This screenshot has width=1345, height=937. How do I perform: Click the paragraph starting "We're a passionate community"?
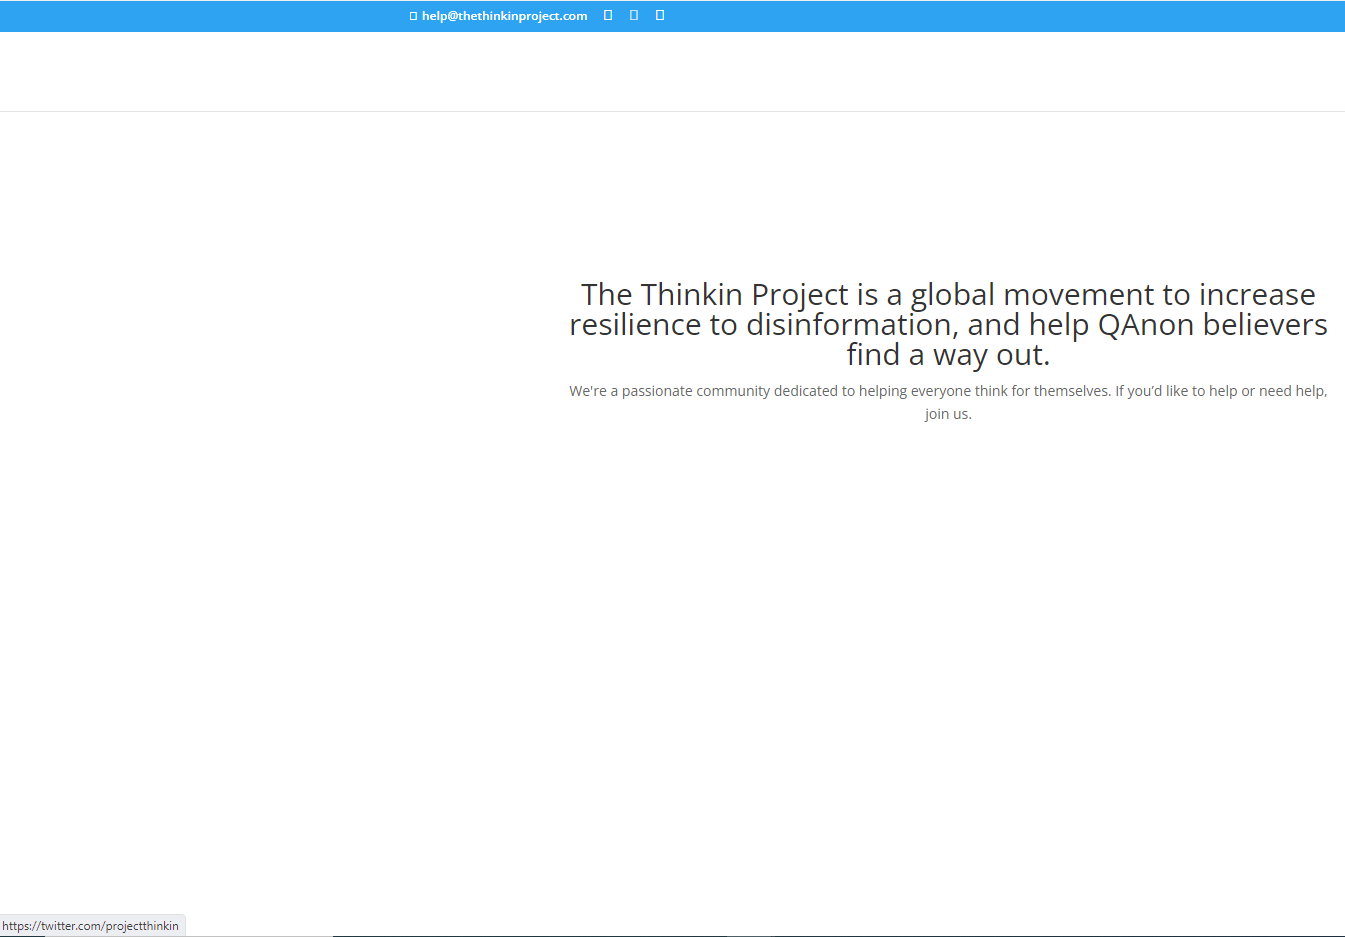click(x=948, y=402)
